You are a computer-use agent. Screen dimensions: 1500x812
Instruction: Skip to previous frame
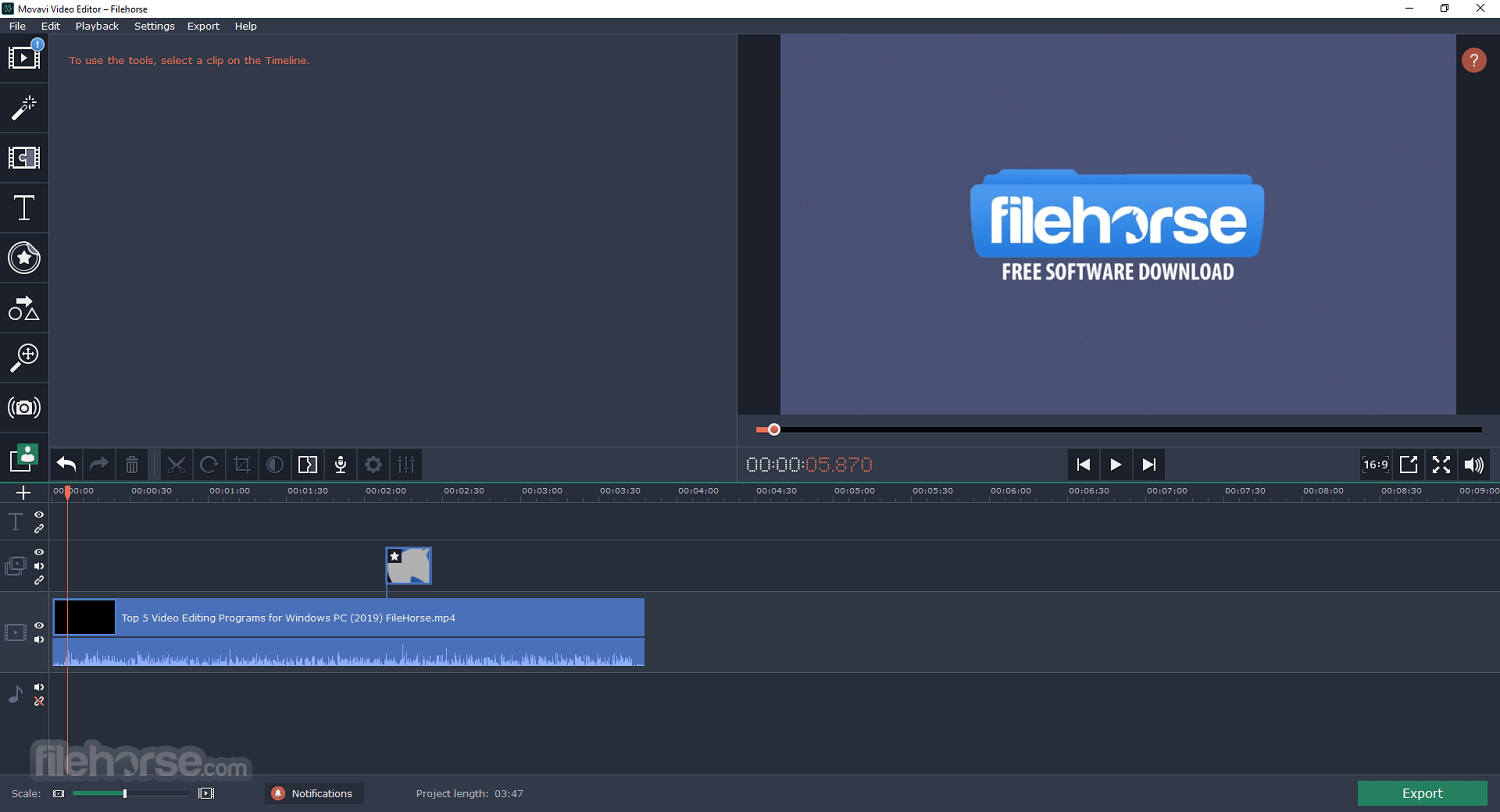coord(1083,464)
